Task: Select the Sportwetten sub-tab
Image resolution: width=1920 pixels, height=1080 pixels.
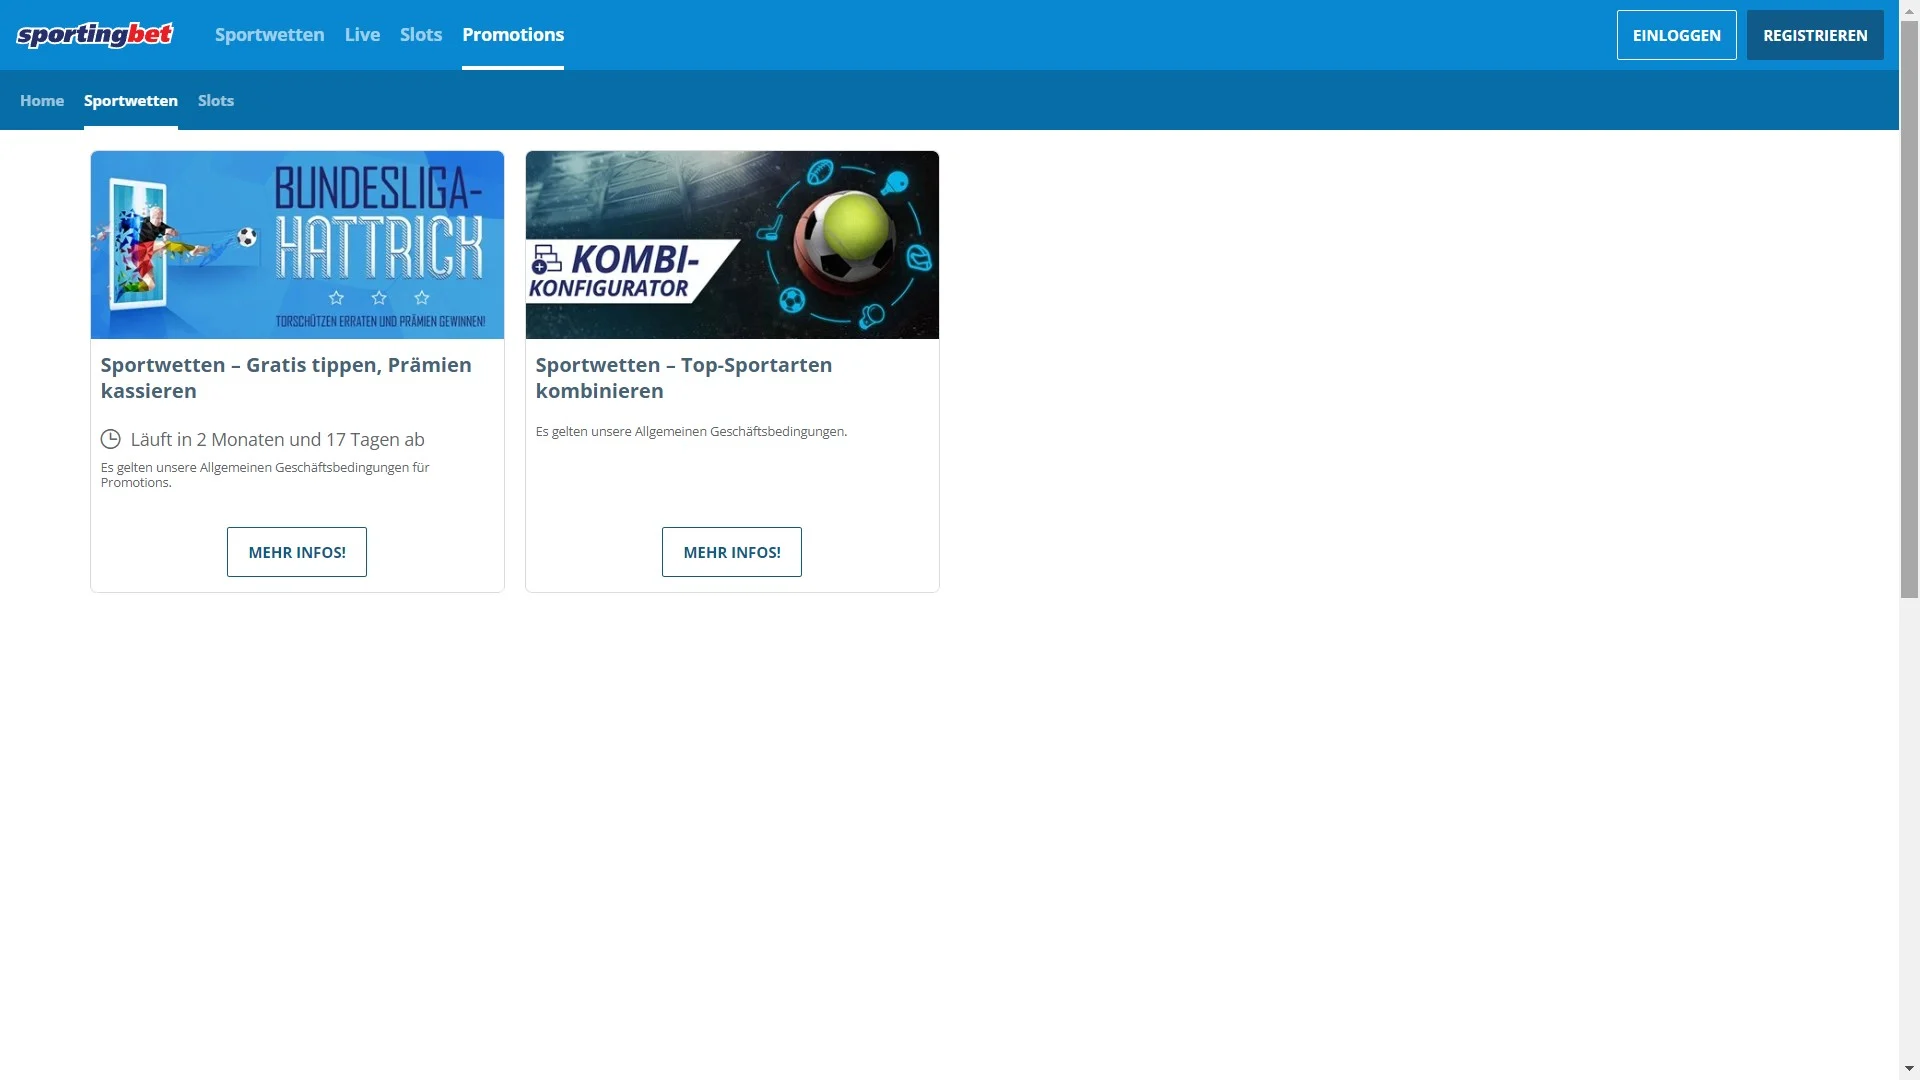Action: point(131,101)
